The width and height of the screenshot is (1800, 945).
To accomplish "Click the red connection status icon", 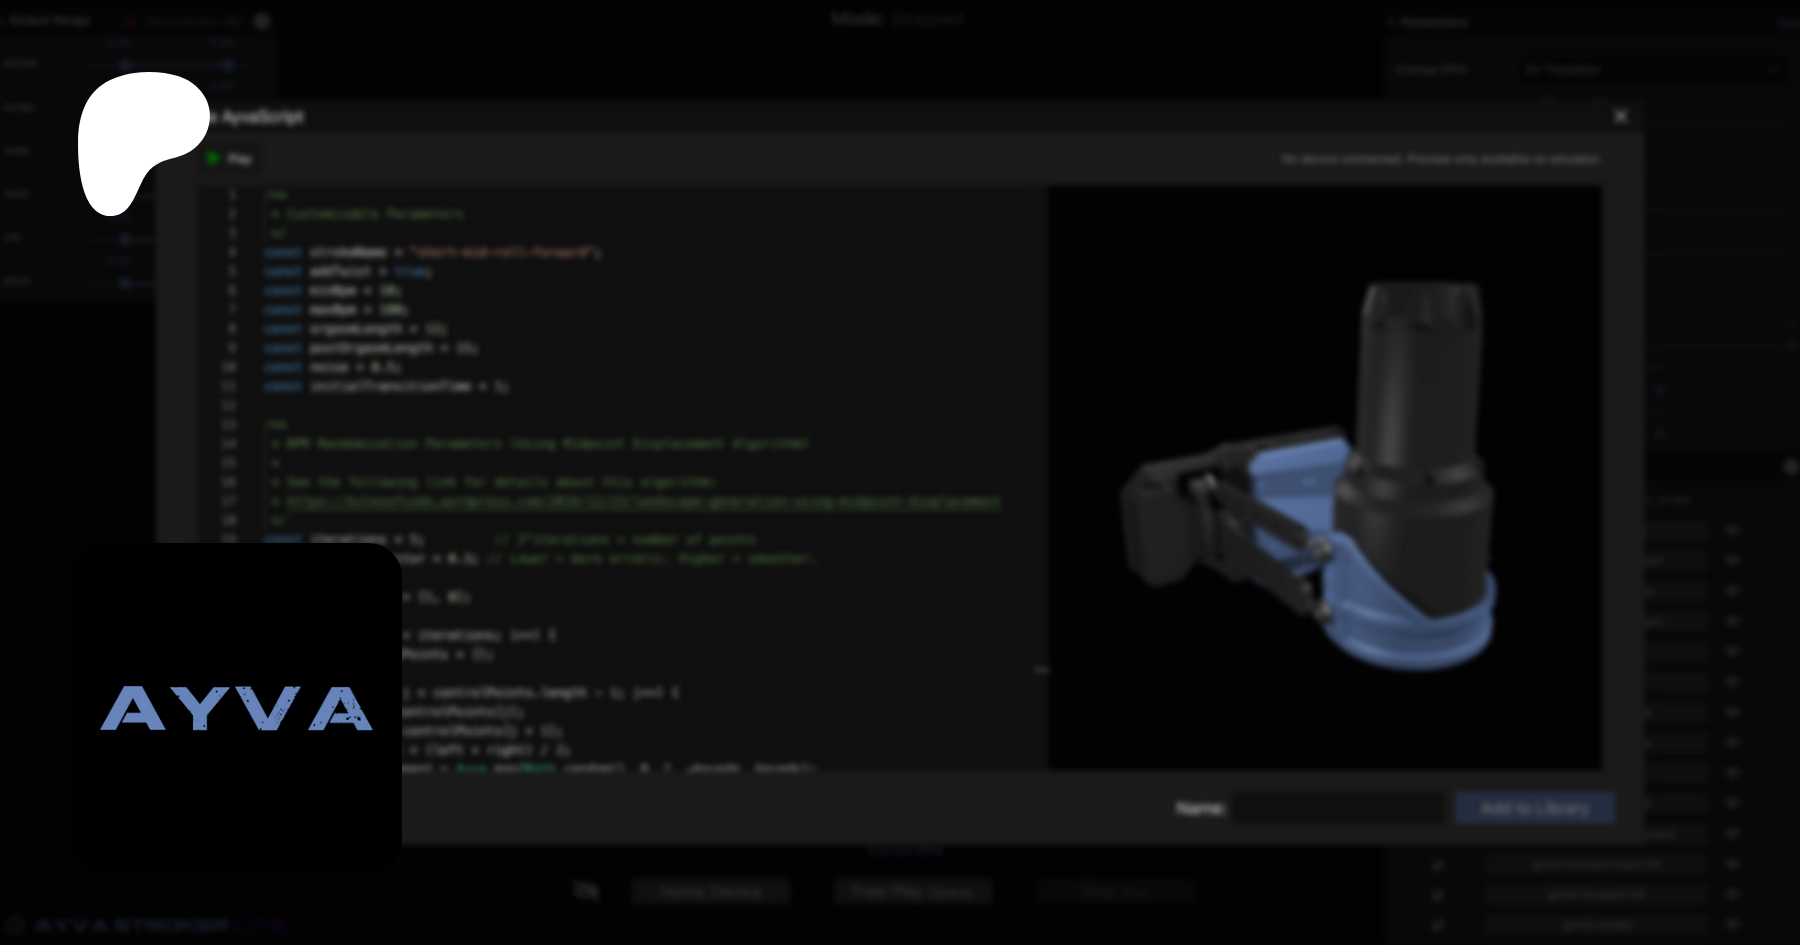I will (130, 21).
